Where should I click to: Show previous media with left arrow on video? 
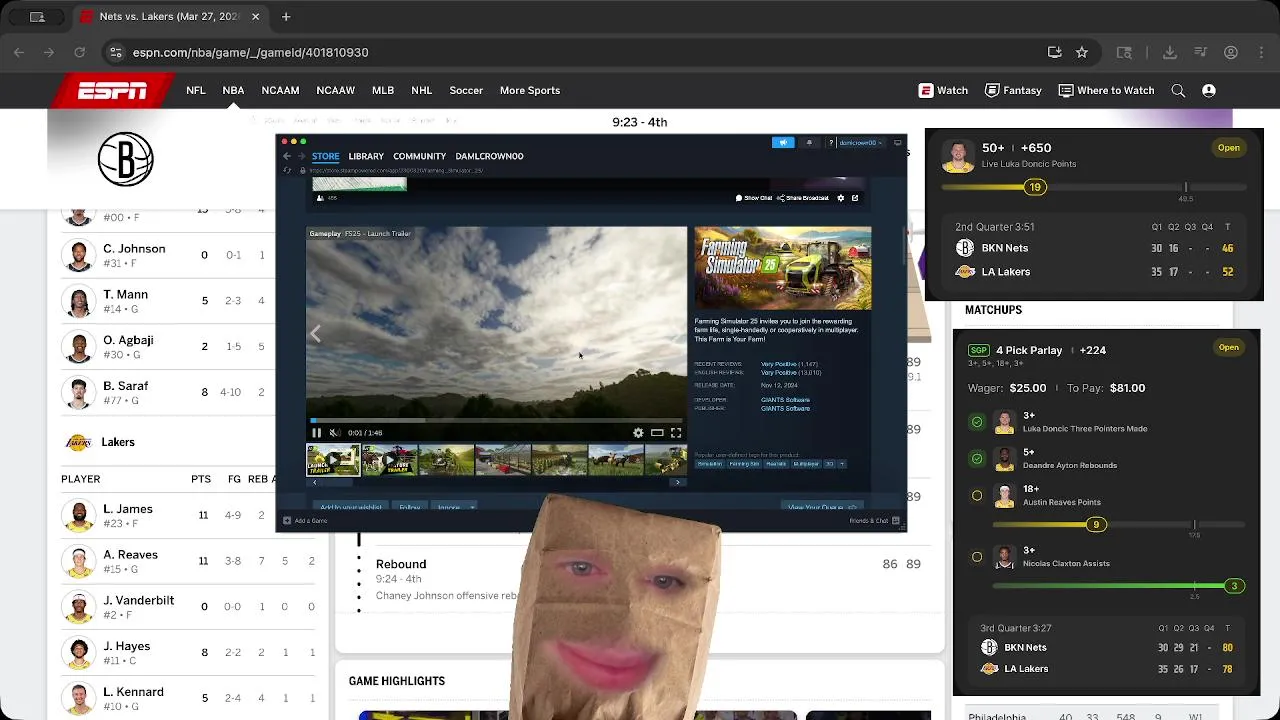pos(316,334)
